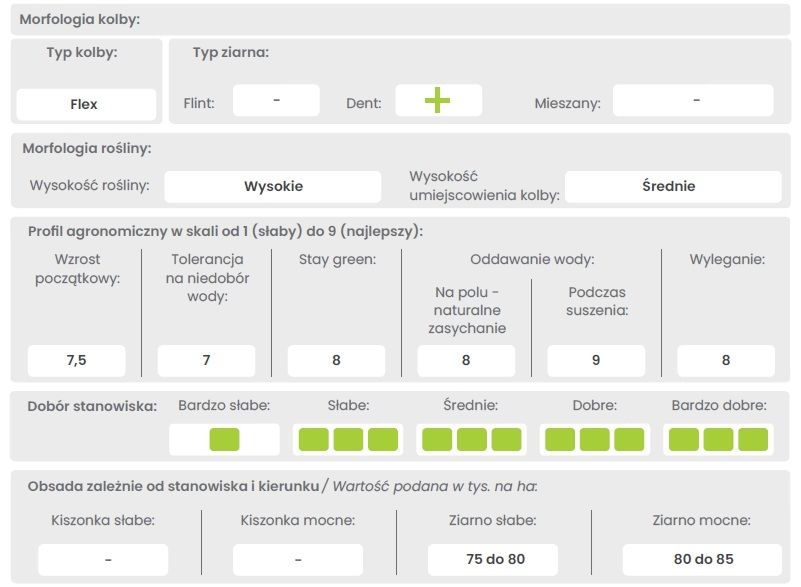Click the value 9 for Podczas suszenia

[596, 360]
